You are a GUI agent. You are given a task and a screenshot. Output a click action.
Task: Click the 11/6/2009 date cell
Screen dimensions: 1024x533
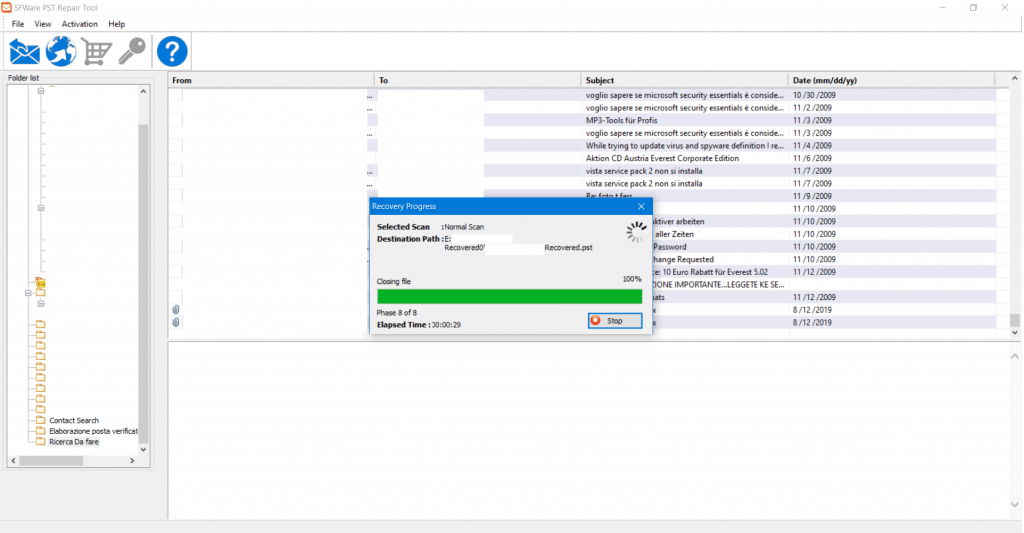pyautogui.click(x=812, y=158)
